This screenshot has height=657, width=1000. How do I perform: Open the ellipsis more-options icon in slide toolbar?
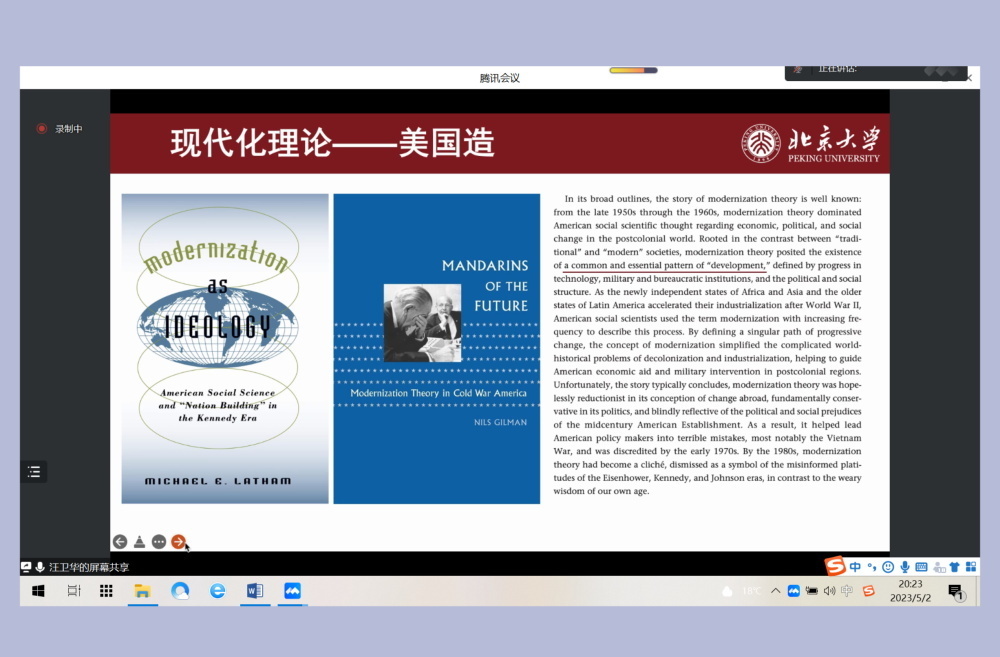pyautogui.click(x=158, y=541)
